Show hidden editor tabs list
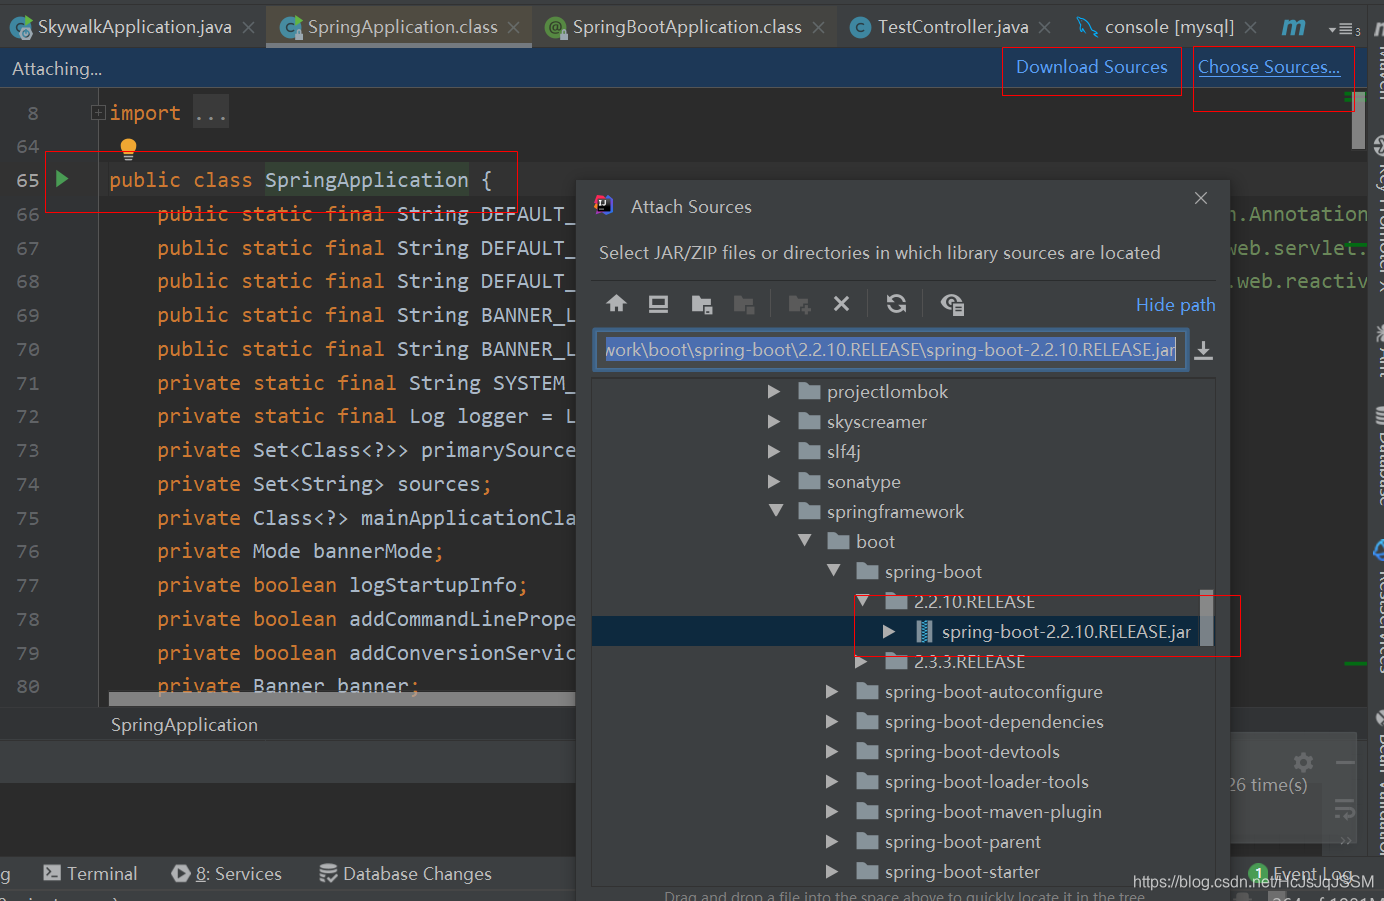The height and width of the screenshot is (901, 1384). point(1344,29)
